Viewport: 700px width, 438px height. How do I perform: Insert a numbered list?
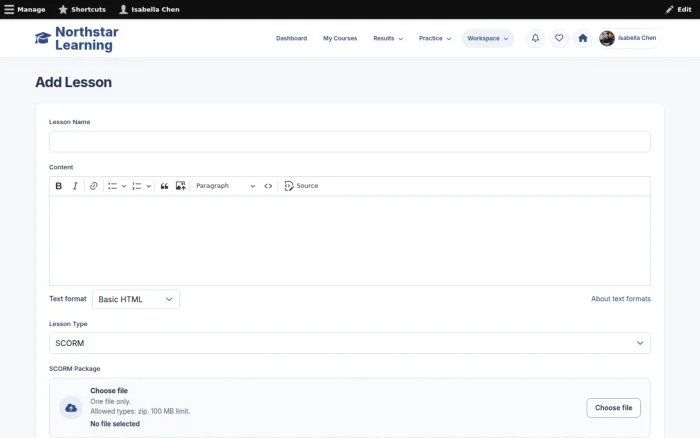pos(137,186)
